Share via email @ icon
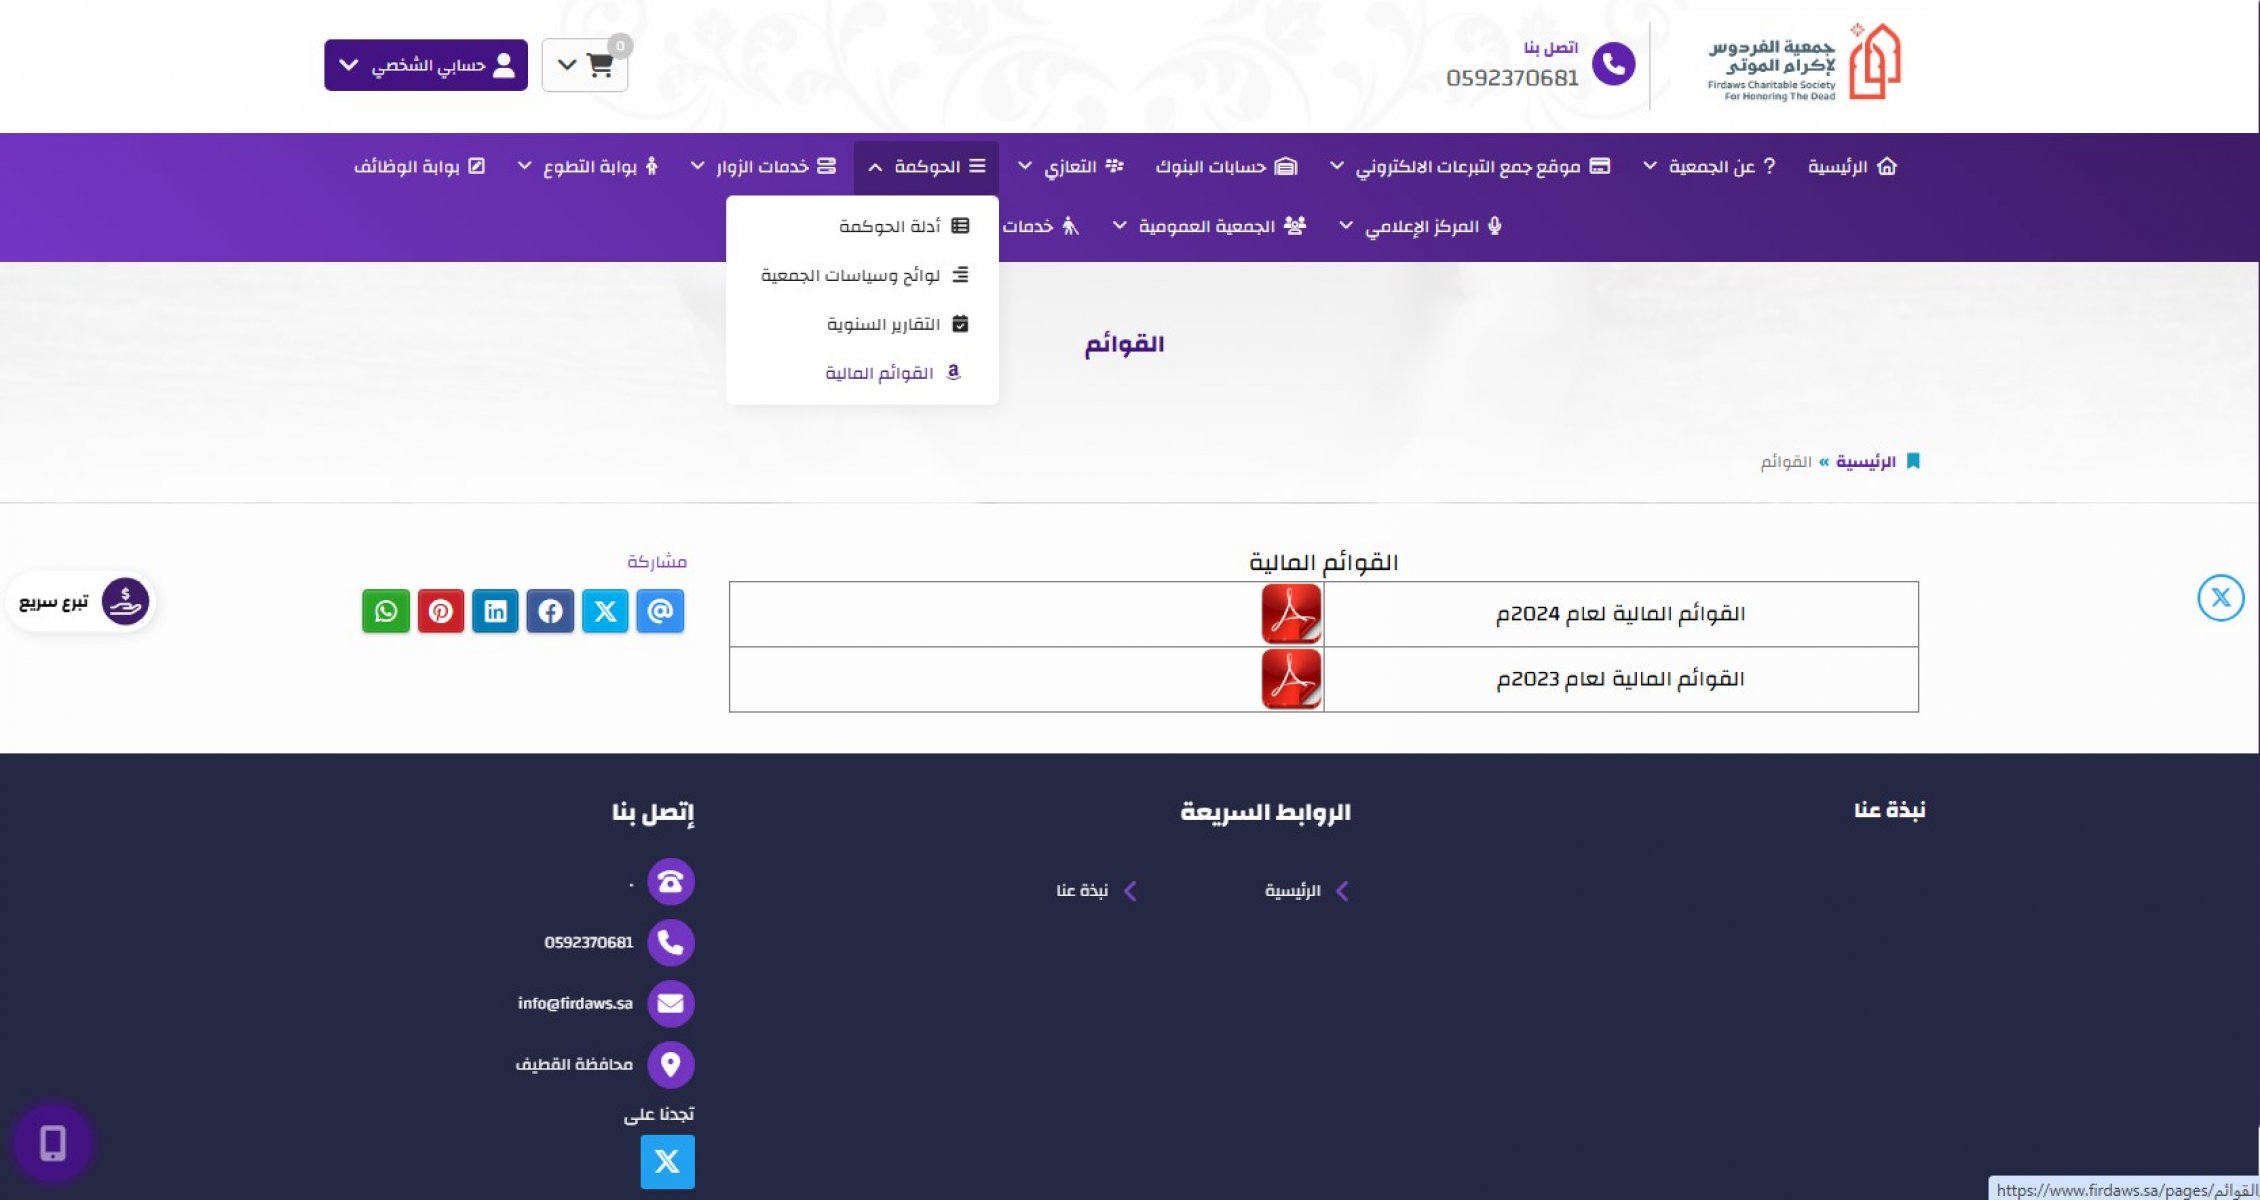The width and height of the screenshot is (2260, 1200). 660,611
